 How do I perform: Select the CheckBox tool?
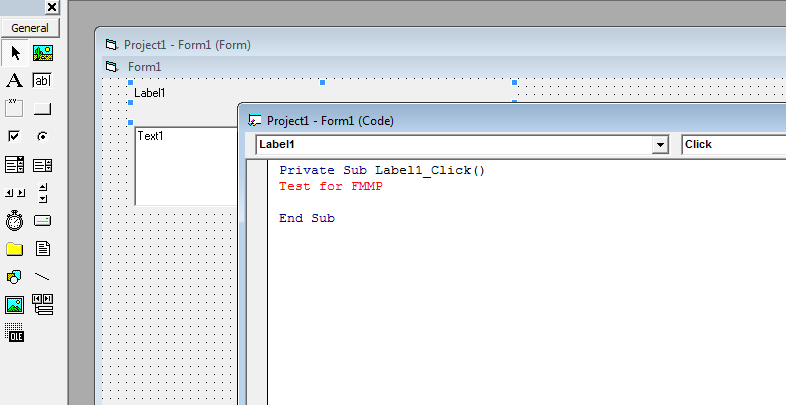(x=15, y=136)
